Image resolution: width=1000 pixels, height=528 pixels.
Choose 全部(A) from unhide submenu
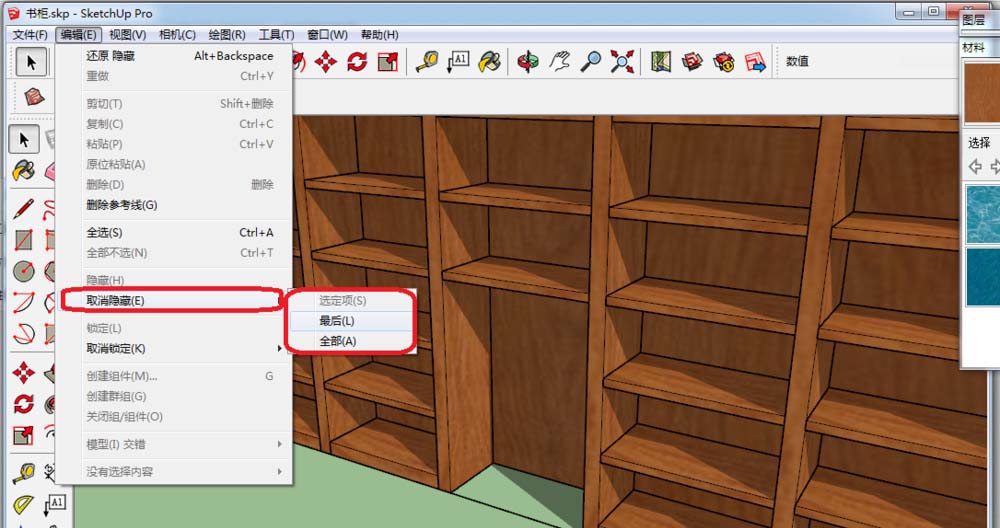(337, 341)
